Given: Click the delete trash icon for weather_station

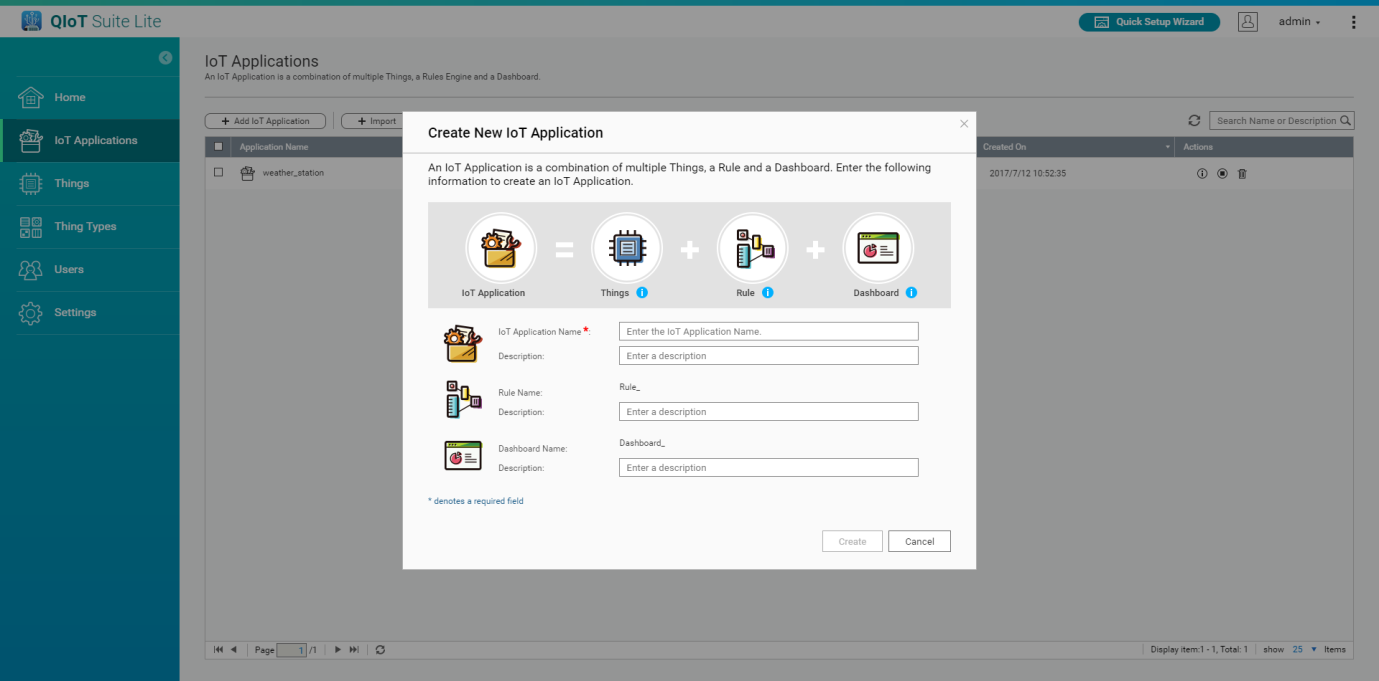Looking at the screenshot, I should point(1242,174).
